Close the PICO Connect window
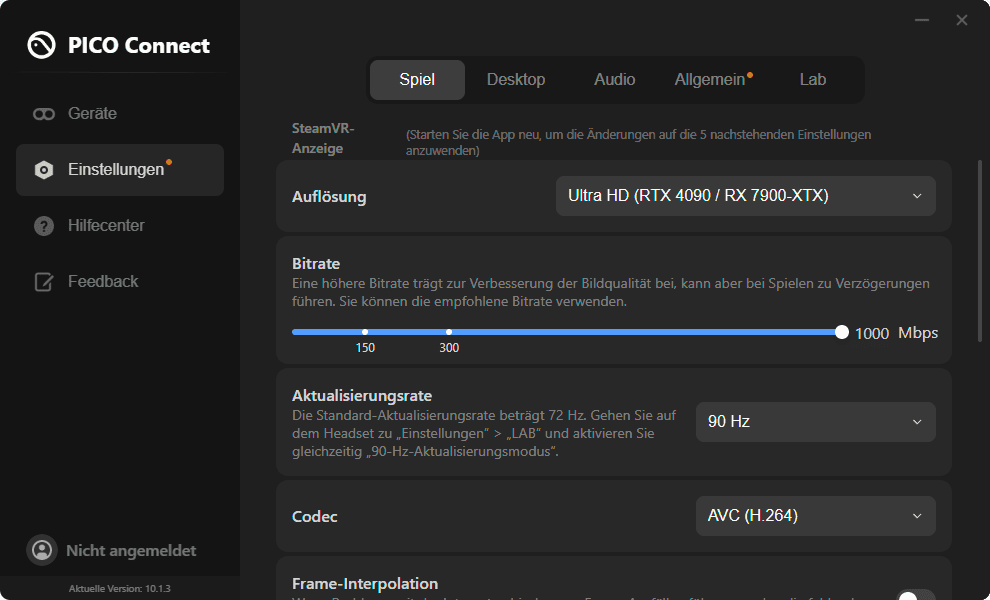The height and width of the screenshot is (600, 990). (962, 20)
